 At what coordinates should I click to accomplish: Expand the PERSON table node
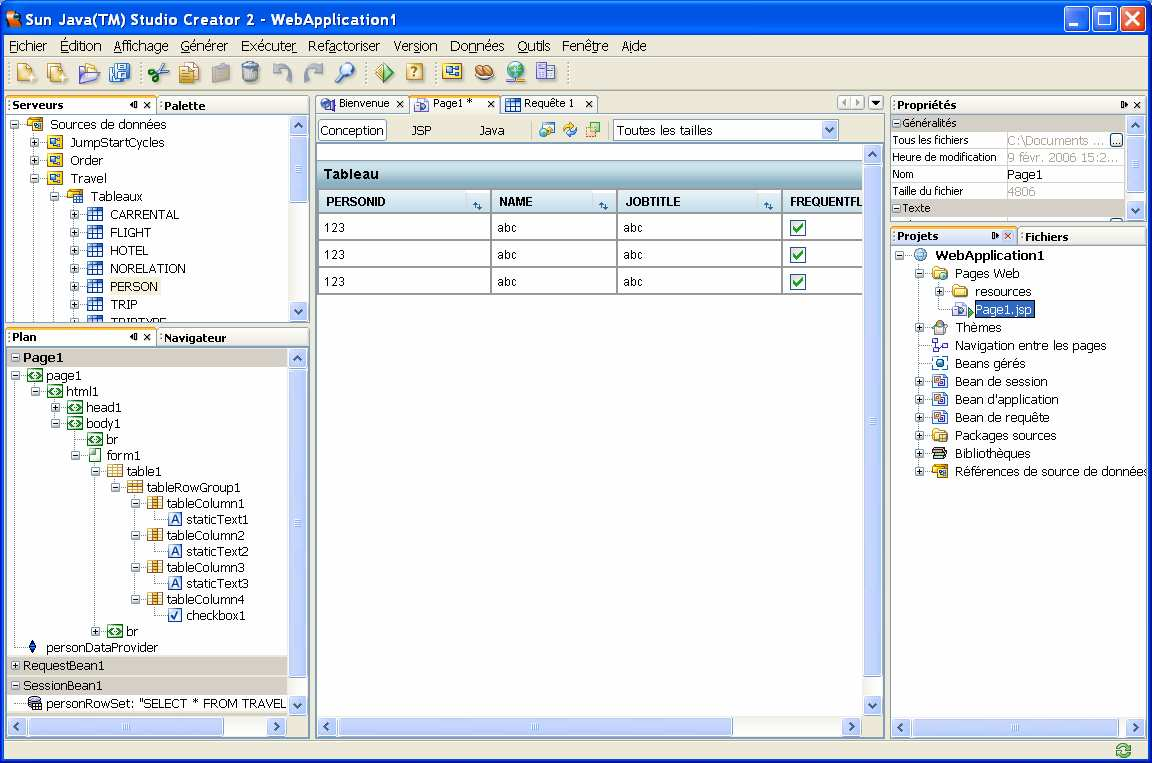click(x=75, y=287)
